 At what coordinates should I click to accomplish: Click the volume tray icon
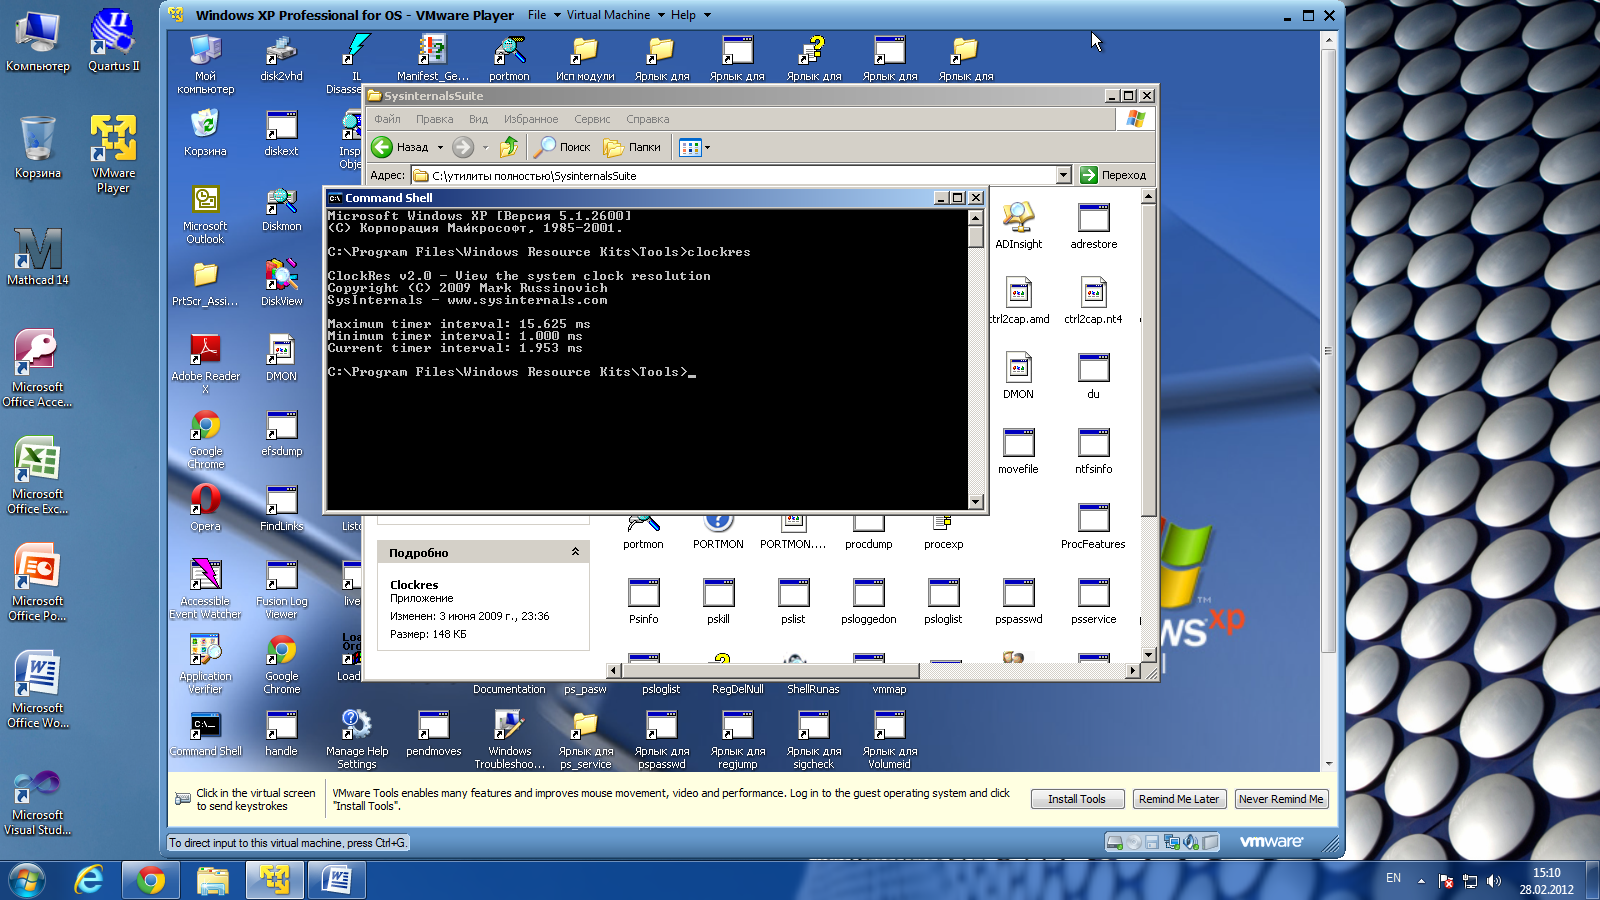(x=1494, y=881)
